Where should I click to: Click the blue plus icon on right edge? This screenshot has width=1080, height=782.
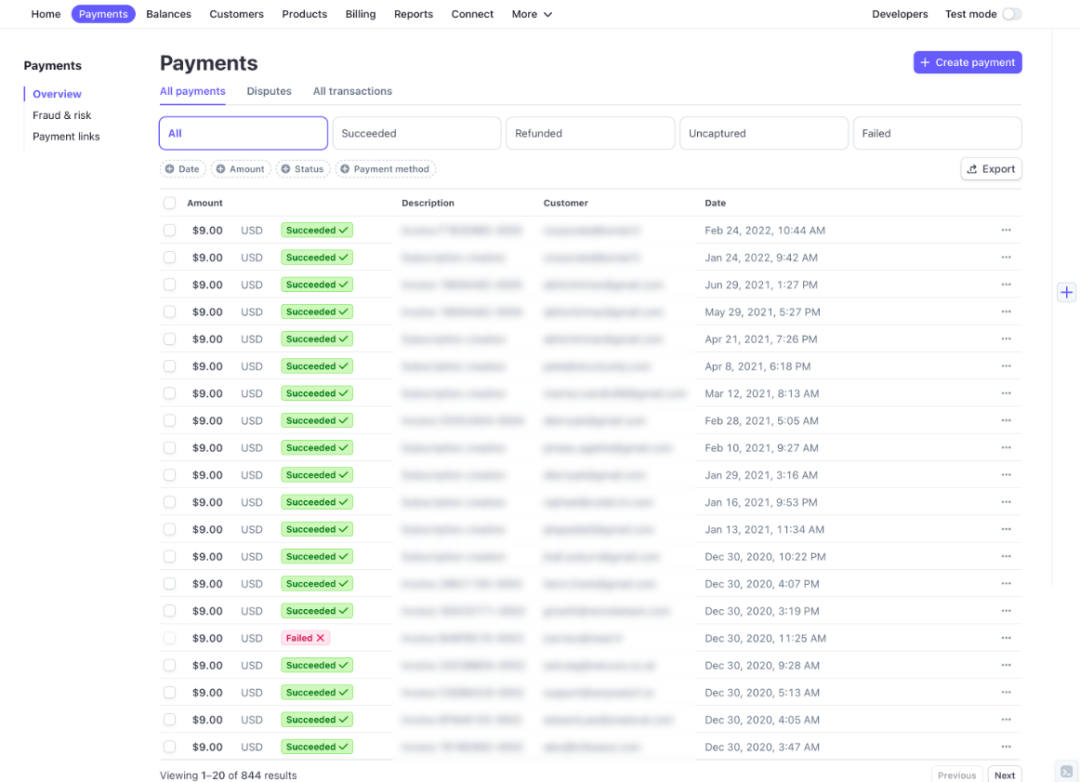pyautogui.click(x=1066, y=292)
